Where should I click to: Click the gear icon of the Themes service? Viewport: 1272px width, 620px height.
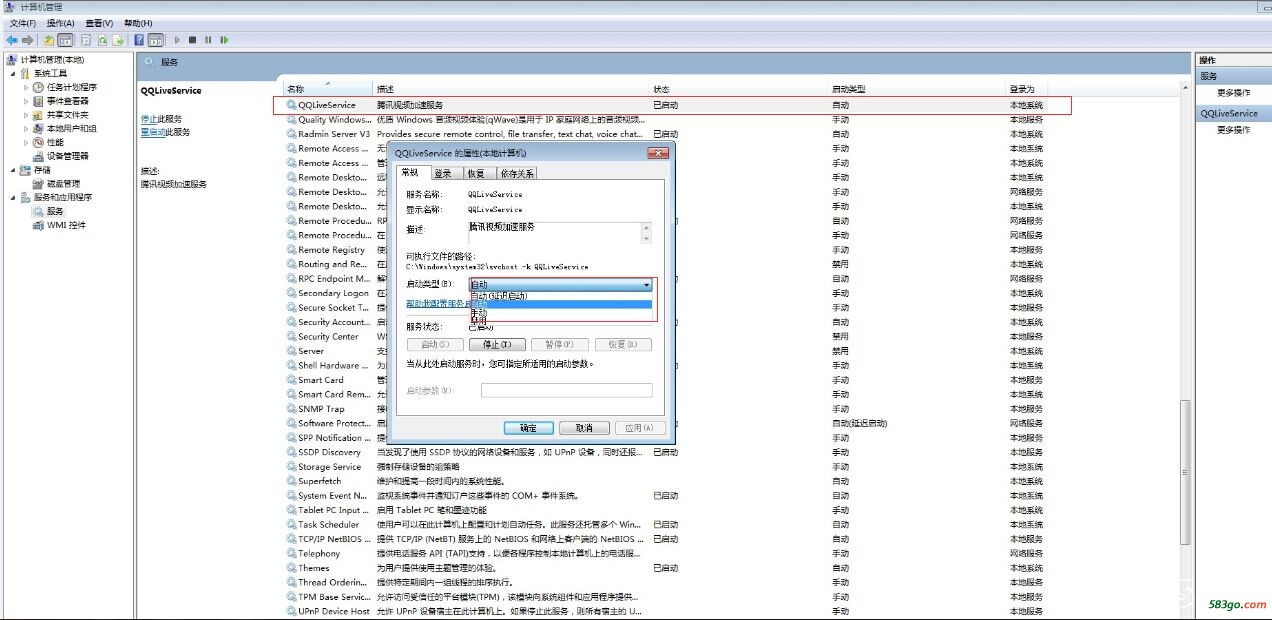[x=291, y=568]
